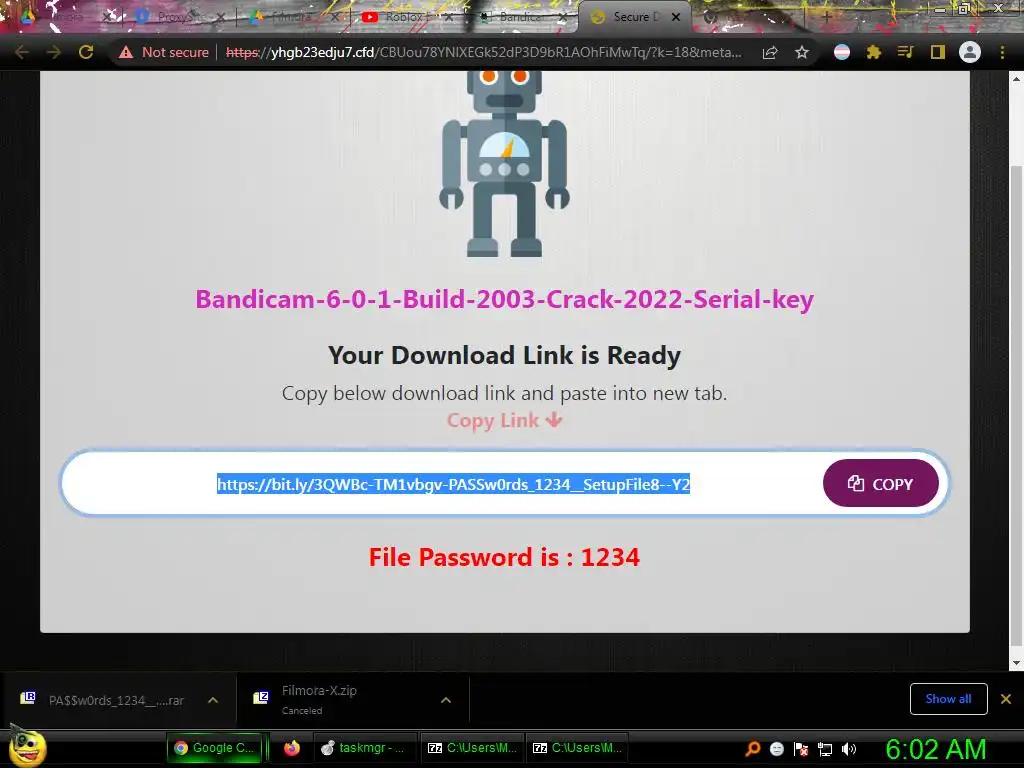Image resolution: width=1024 pixels, height=768 pixels.
Task: Click the COPY button
Action: [880, 483]
